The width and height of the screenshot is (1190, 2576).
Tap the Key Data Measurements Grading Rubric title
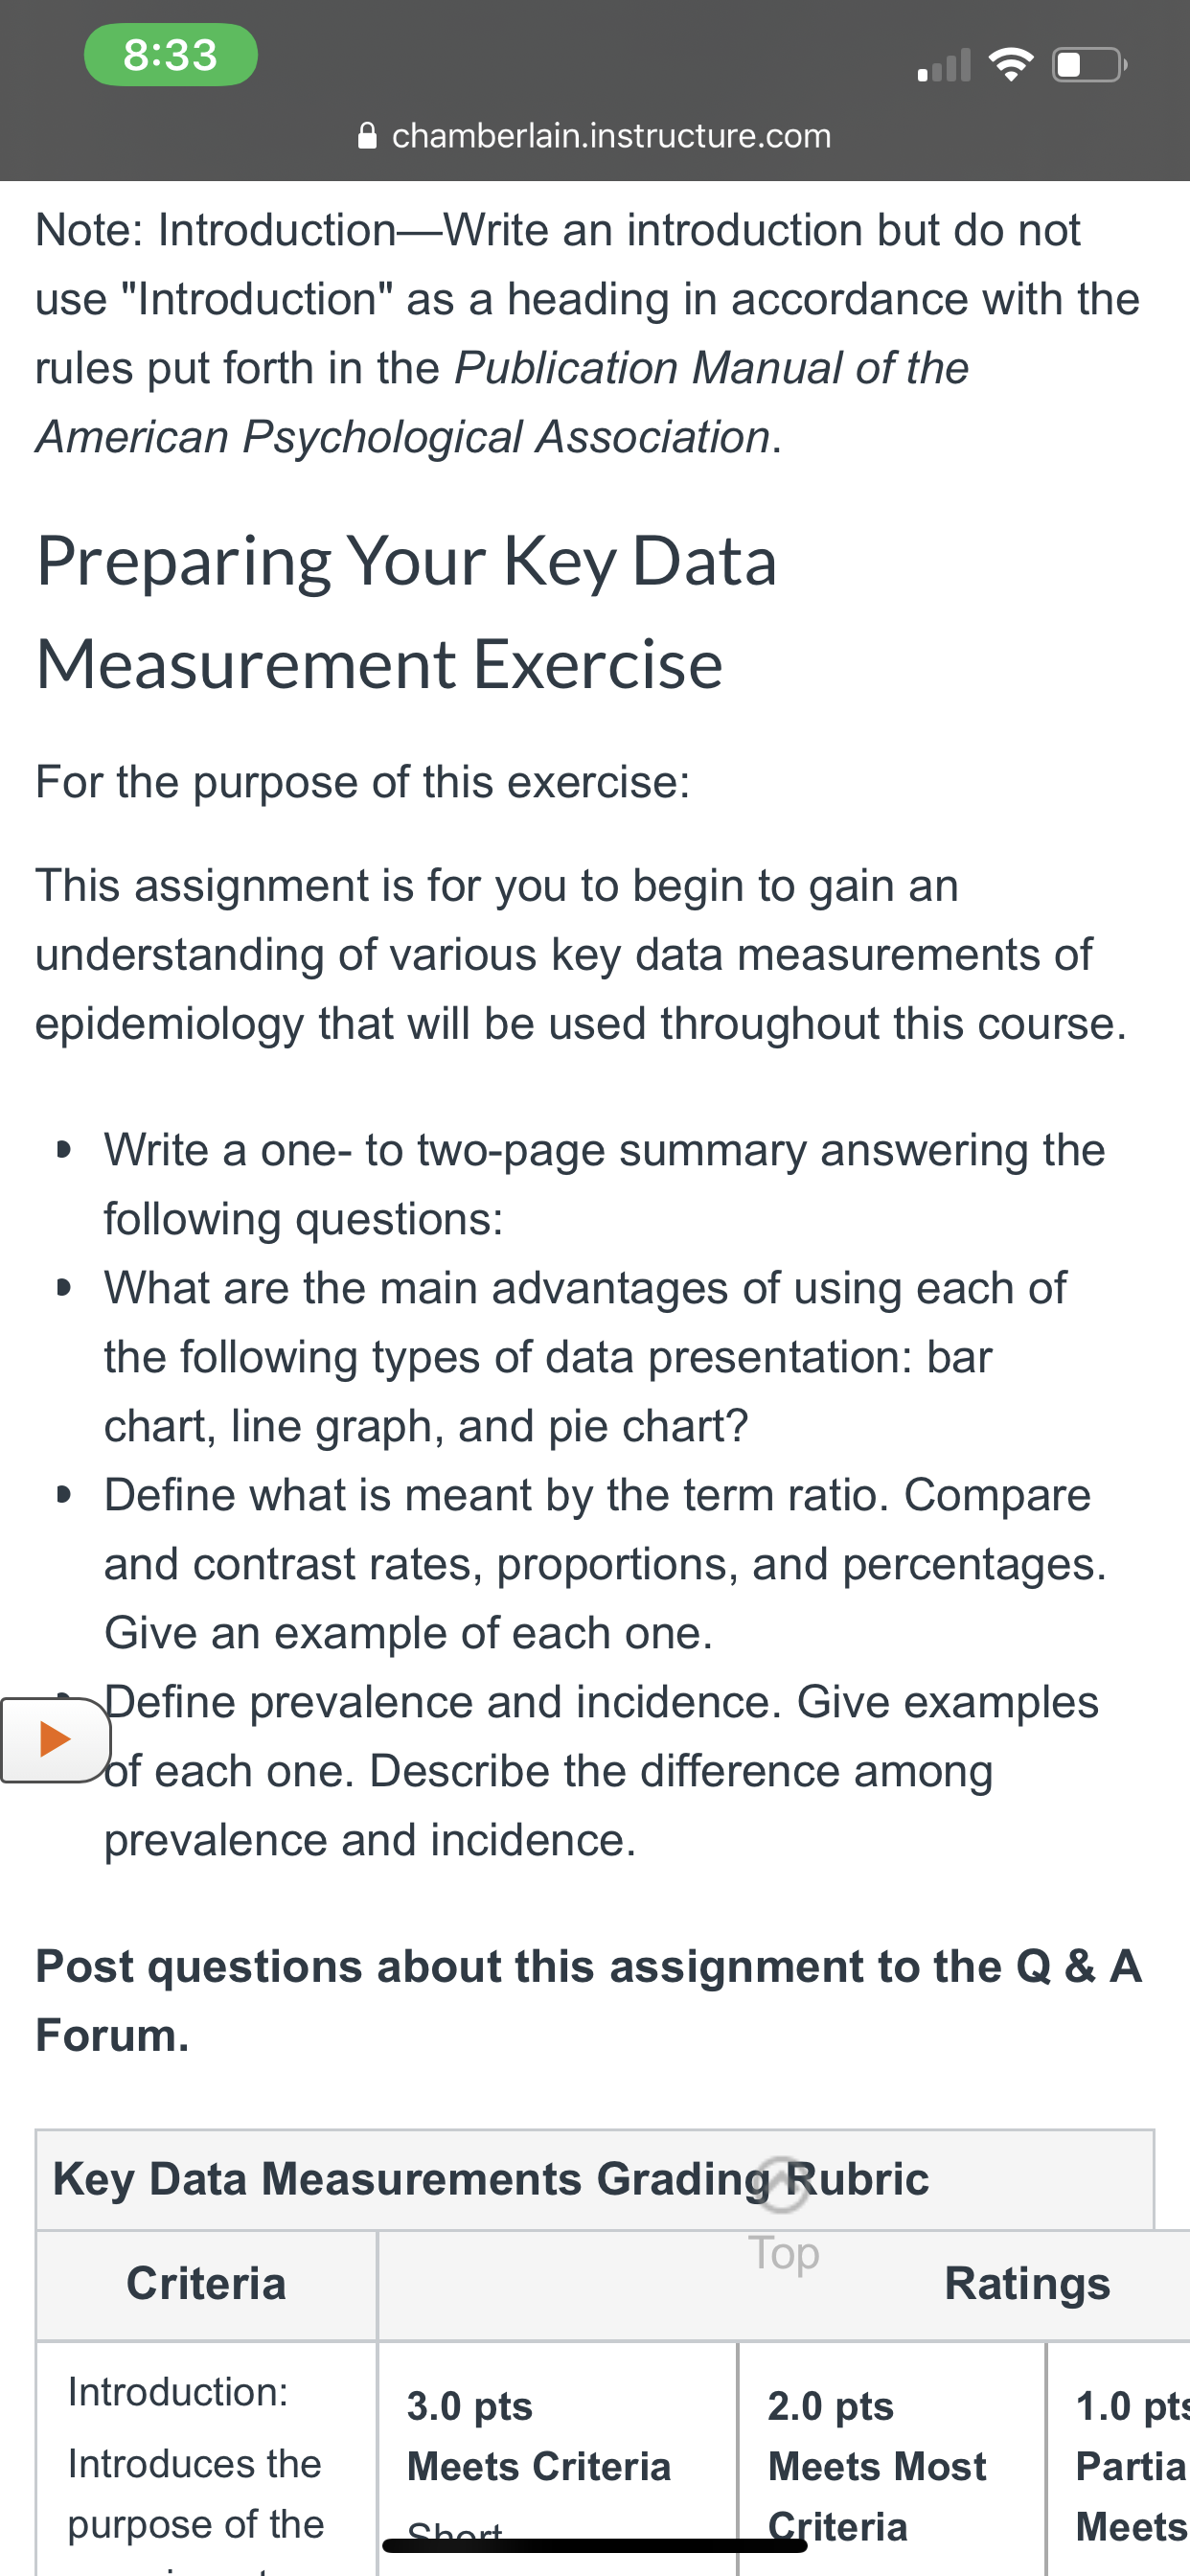coord(491,2178)
